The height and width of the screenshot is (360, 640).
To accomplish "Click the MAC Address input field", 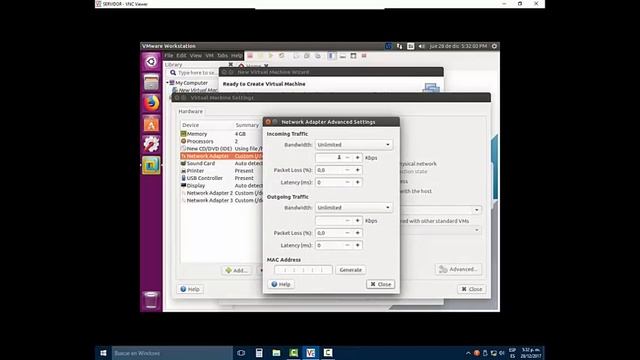I will [x=303, y=270].
